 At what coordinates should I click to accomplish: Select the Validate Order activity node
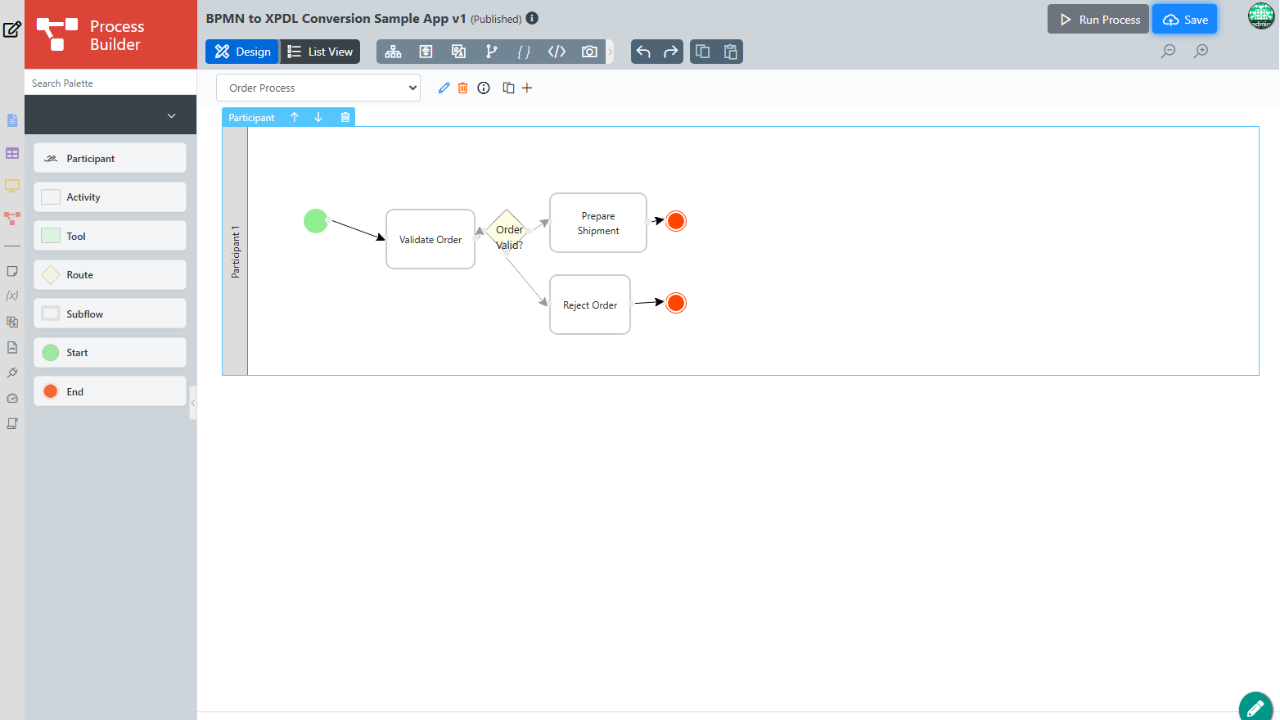click(430, 239)
